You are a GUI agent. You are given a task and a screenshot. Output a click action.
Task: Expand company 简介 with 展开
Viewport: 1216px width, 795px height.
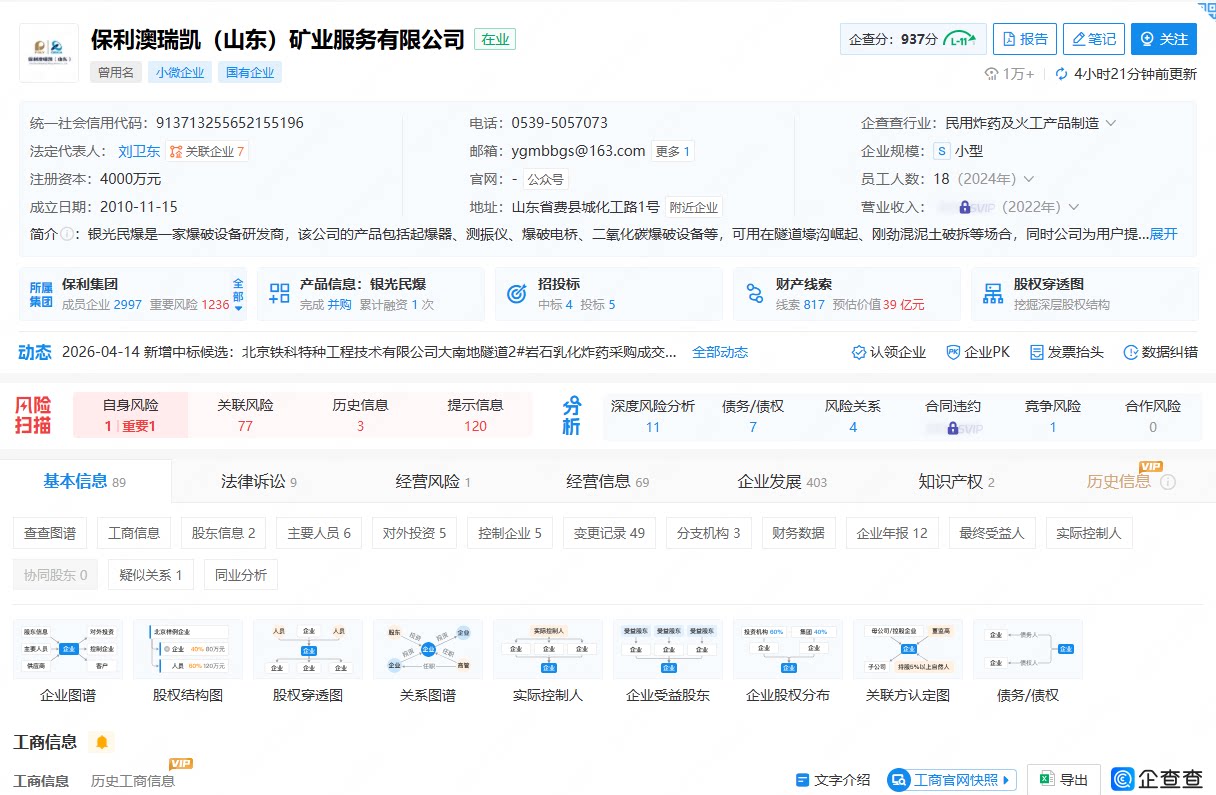[x=1164, y=234]
